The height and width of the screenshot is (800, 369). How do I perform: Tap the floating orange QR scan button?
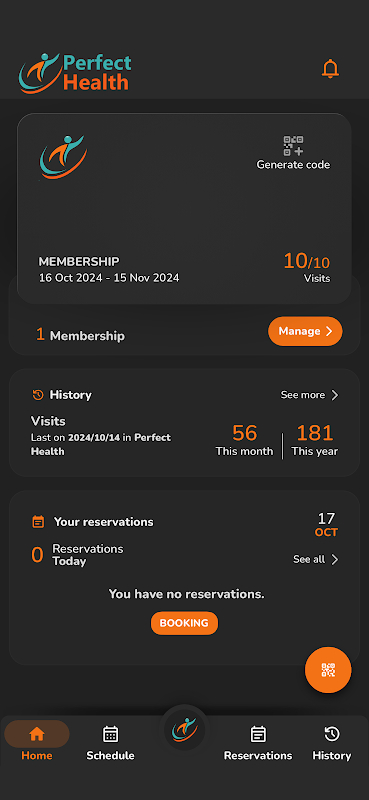click(x=328, y=670)
